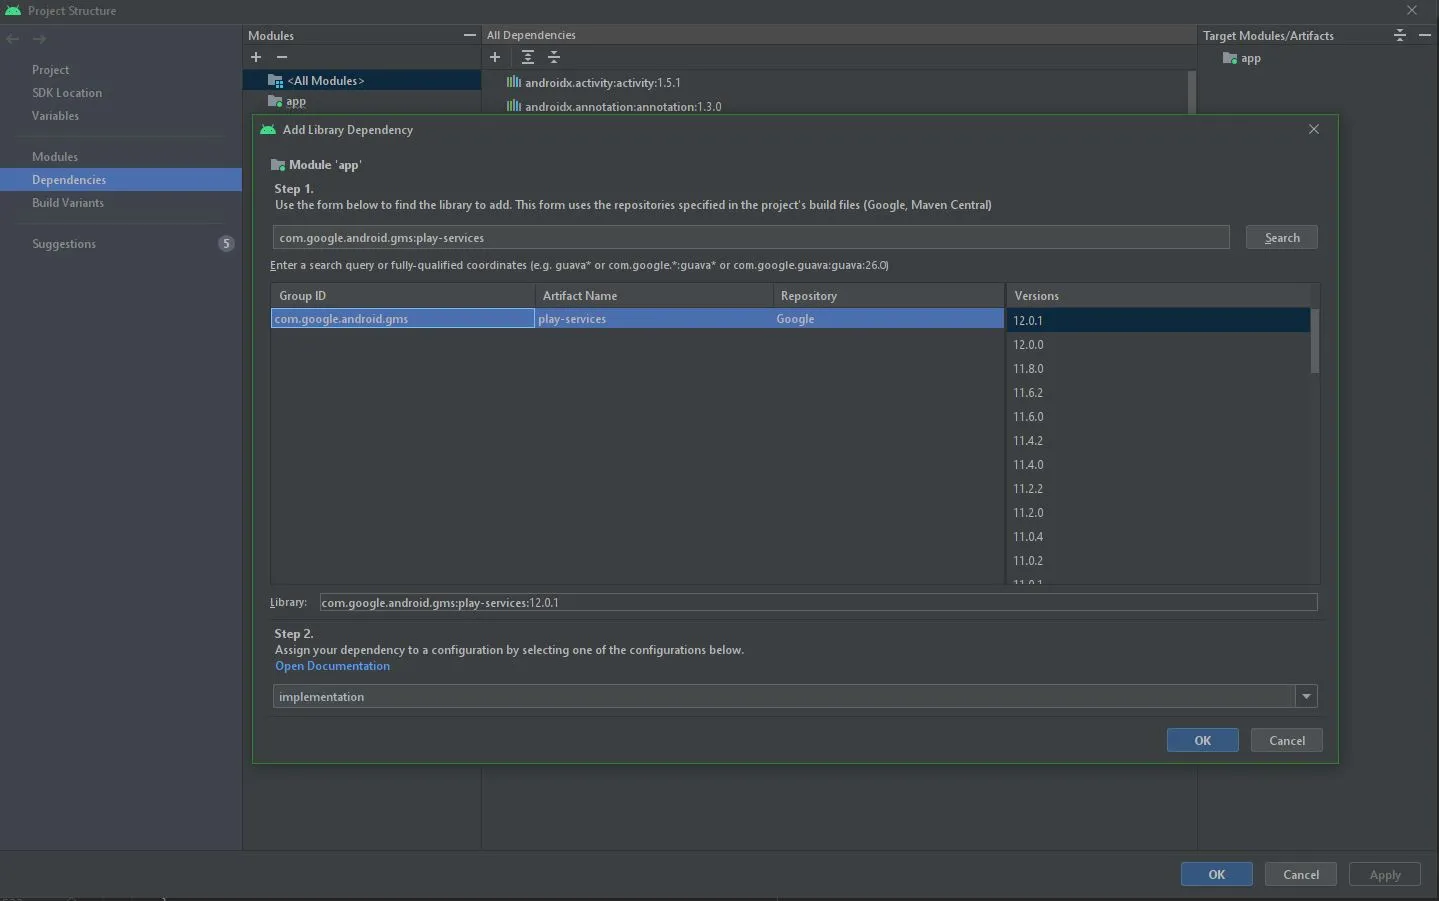Click the forward navigation arrow
This screenshot has height=901, width=1439.
click(39, 39)
